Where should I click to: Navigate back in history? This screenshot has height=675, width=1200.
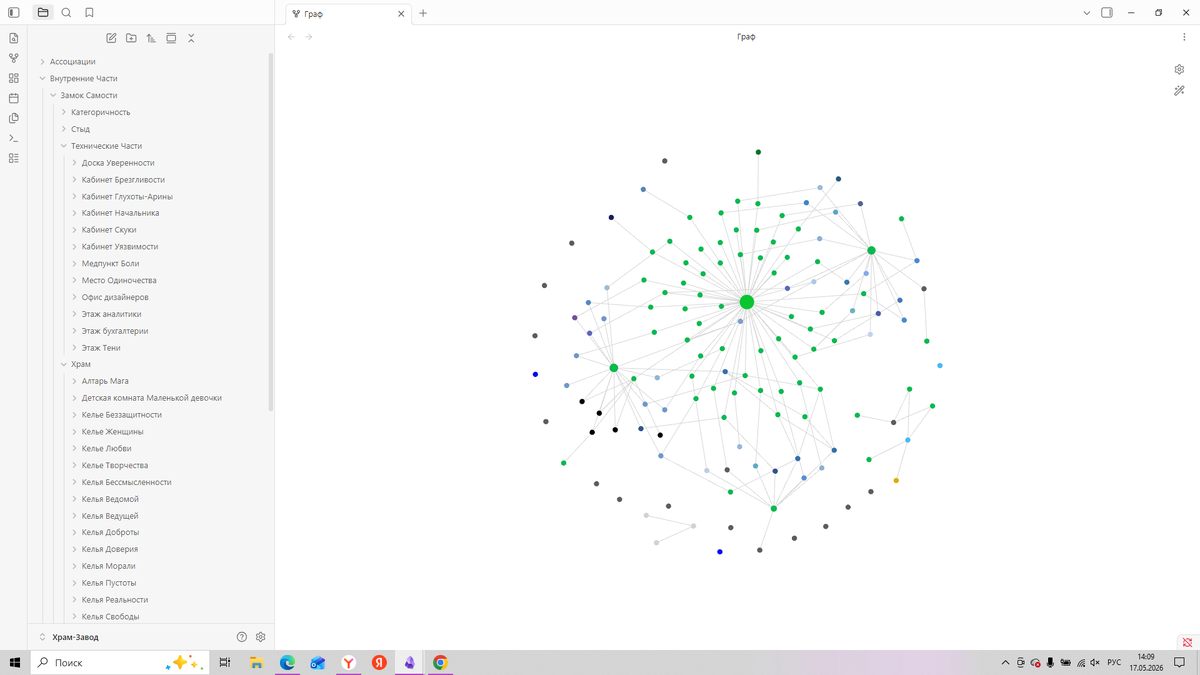pos(291,37)
